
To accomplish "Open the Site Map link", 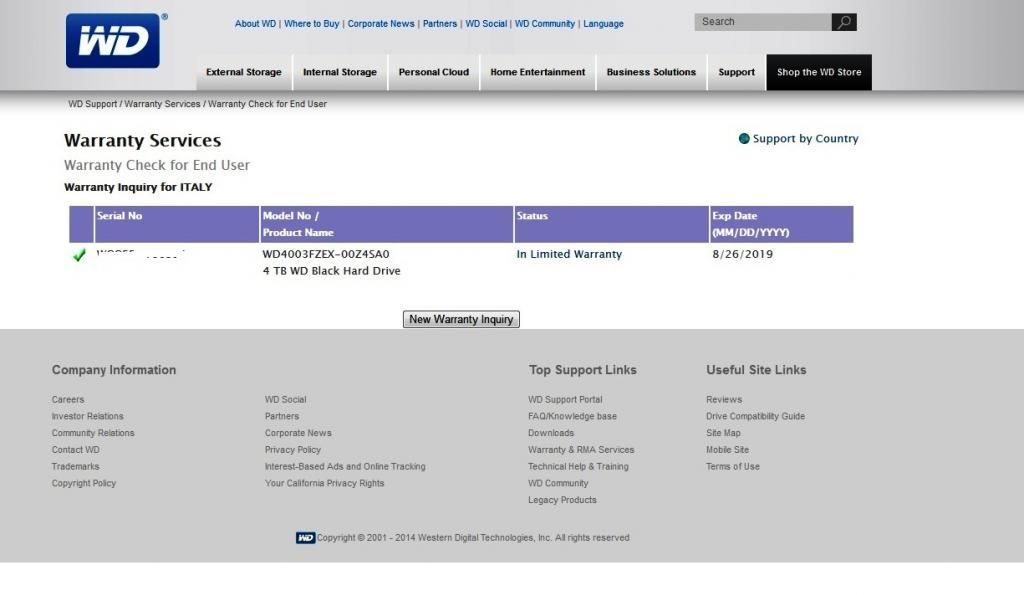I will 723,433.
